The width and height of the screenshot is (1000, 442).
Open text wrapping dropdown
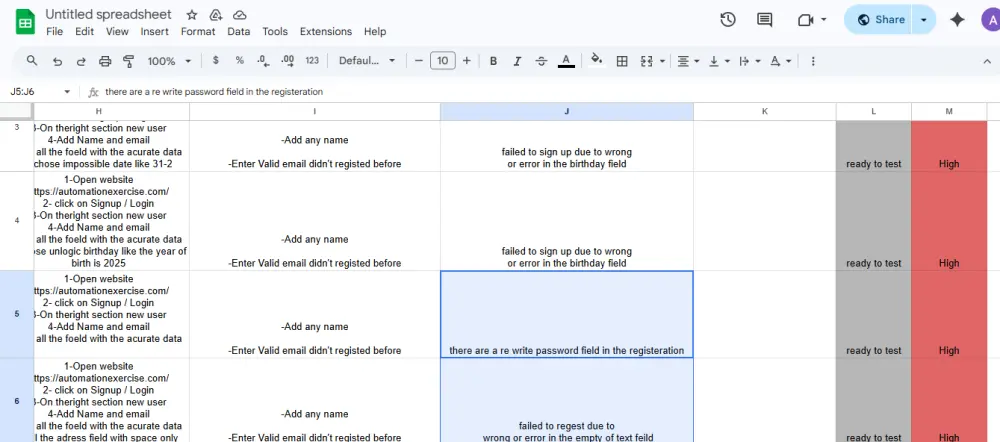(x=749, y=61)
